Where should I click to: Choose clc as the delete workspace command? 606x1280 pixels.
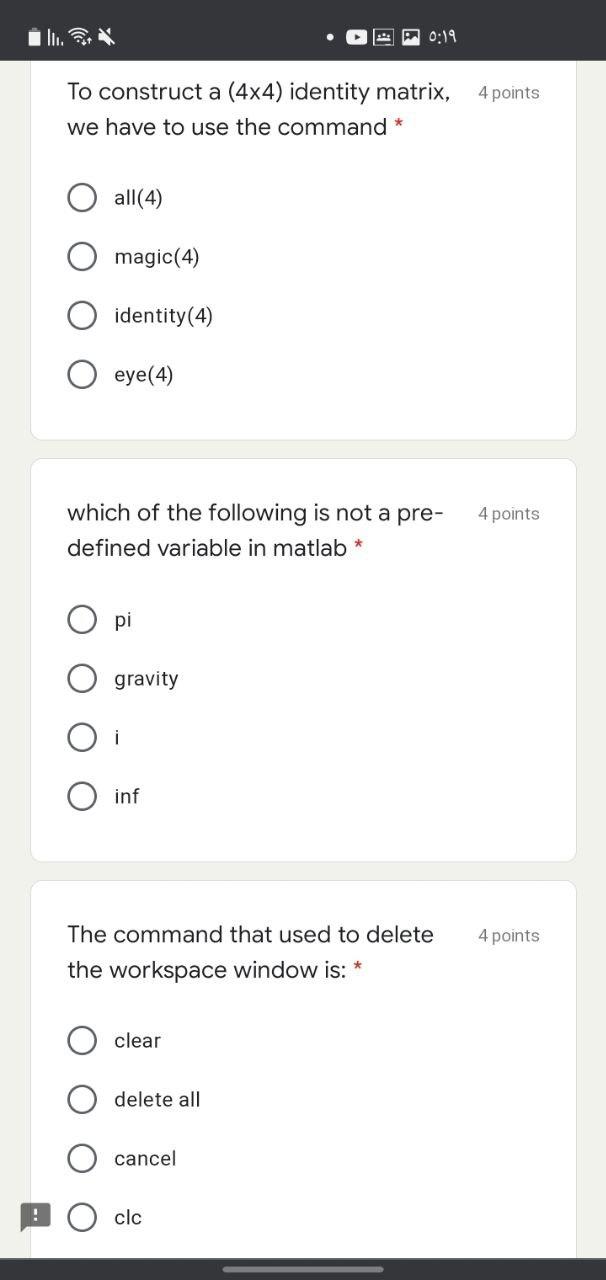tap(82, 1217)
